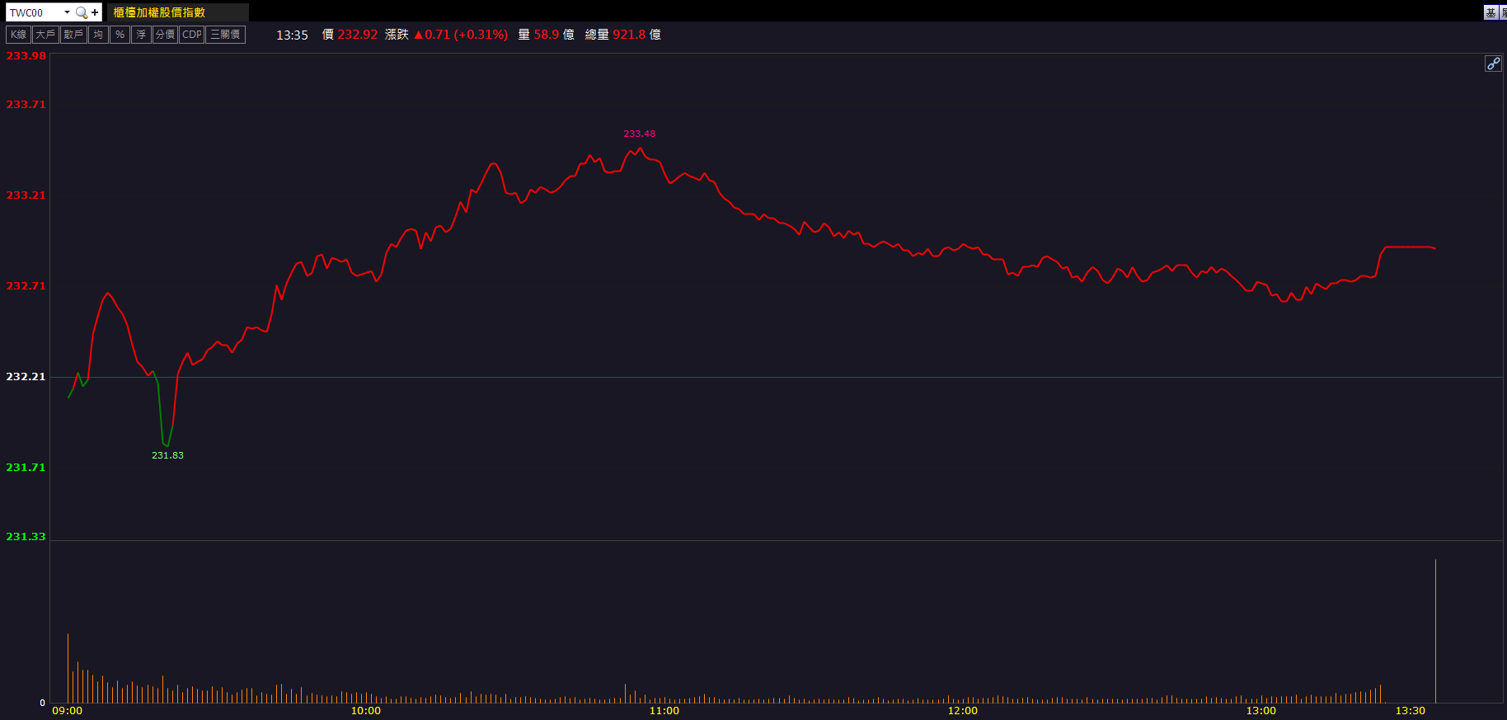Click the tall closing volume bar near 13:30

tap(1435, 631)
